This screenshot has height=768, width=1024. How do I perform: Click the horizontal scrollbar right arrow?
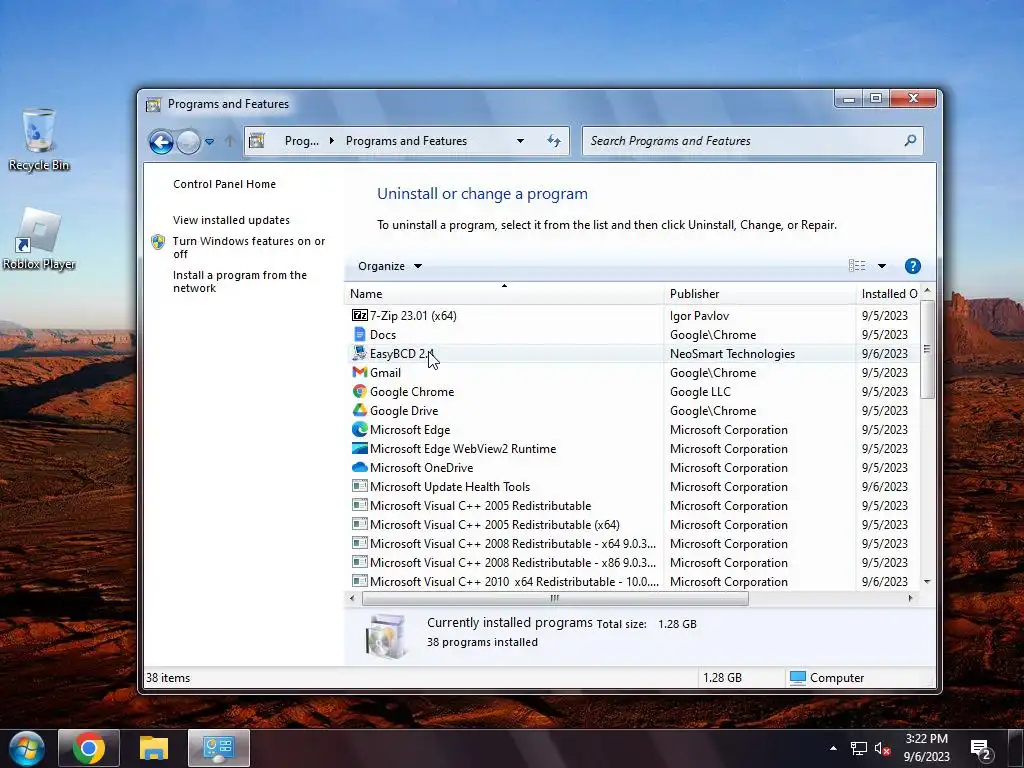pos(910,598)
